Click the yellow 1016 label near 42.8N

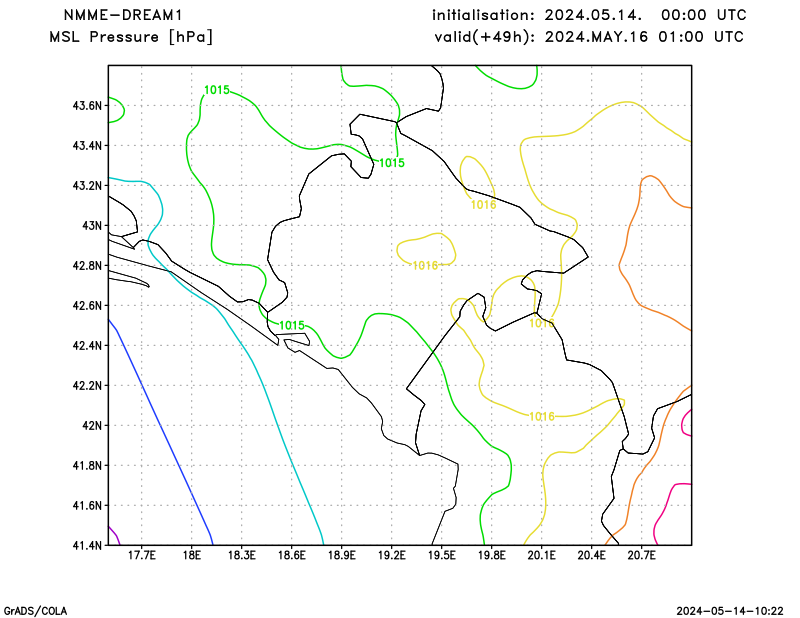coord(425,265)
